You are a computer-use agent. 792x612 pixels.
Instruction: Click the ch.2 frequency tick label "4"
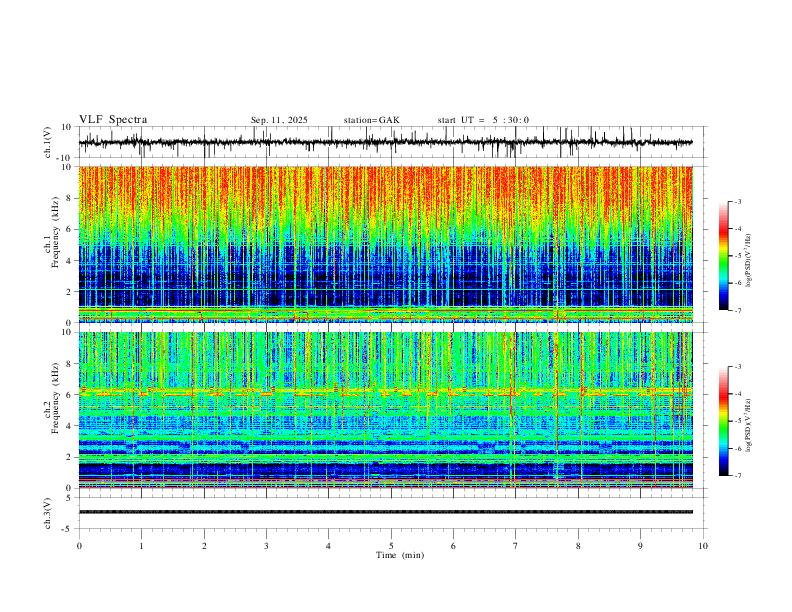pos(70,426)
